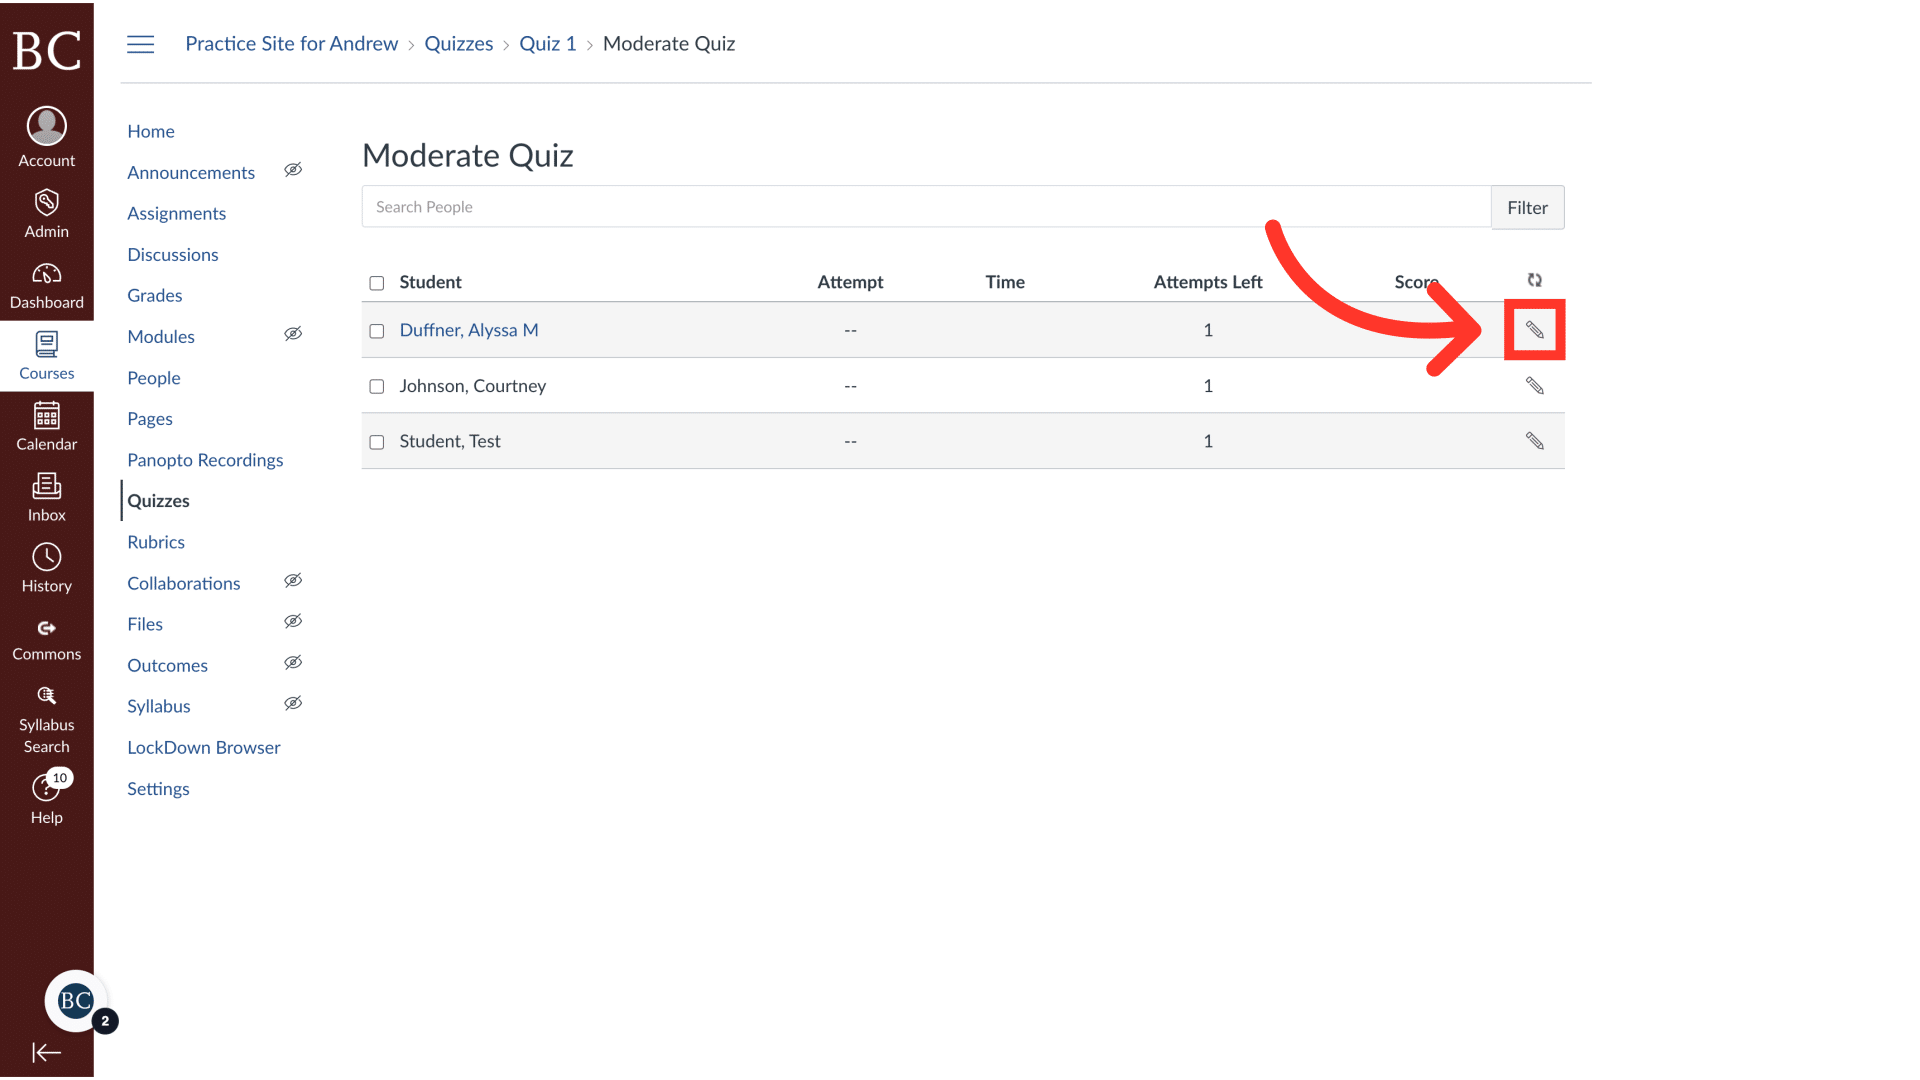1920x1080 pixels.
Task: Check the select-all students checkbox
Action: tap(377, 283)
